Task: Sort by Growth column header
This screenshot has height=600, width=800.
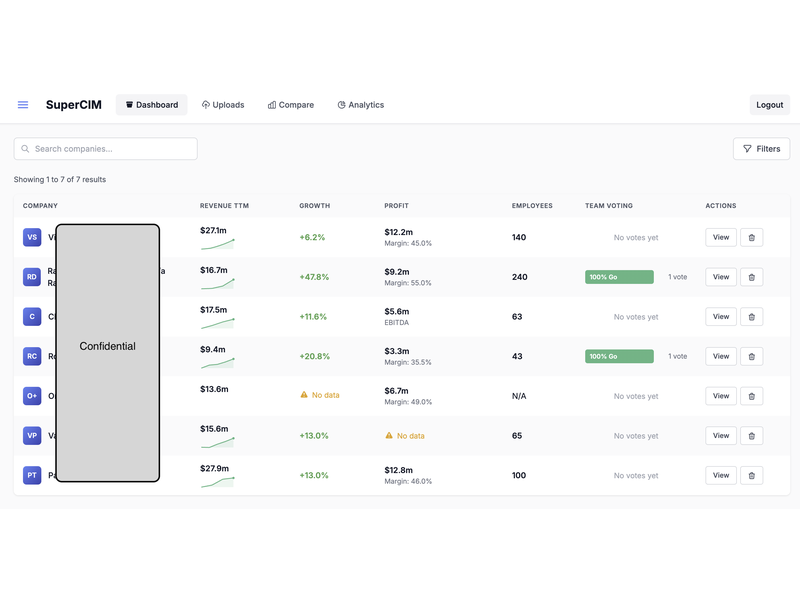Action: (x=314, y=206)
